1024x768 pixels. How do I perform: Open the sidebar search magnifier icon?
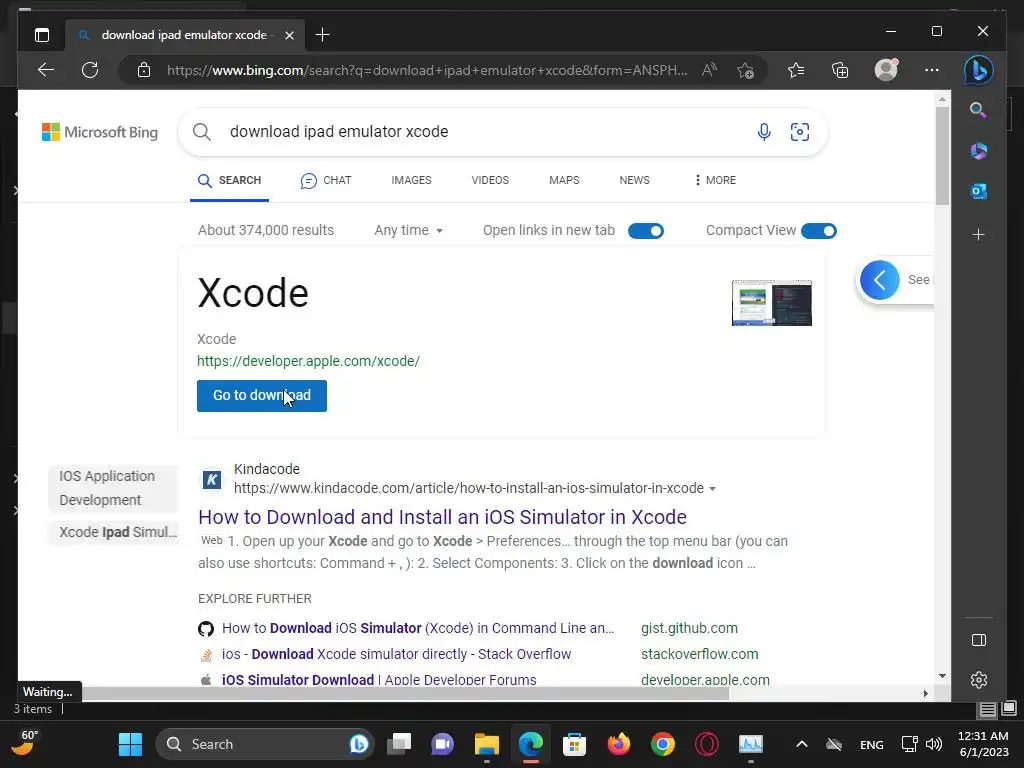pos(978,110)
